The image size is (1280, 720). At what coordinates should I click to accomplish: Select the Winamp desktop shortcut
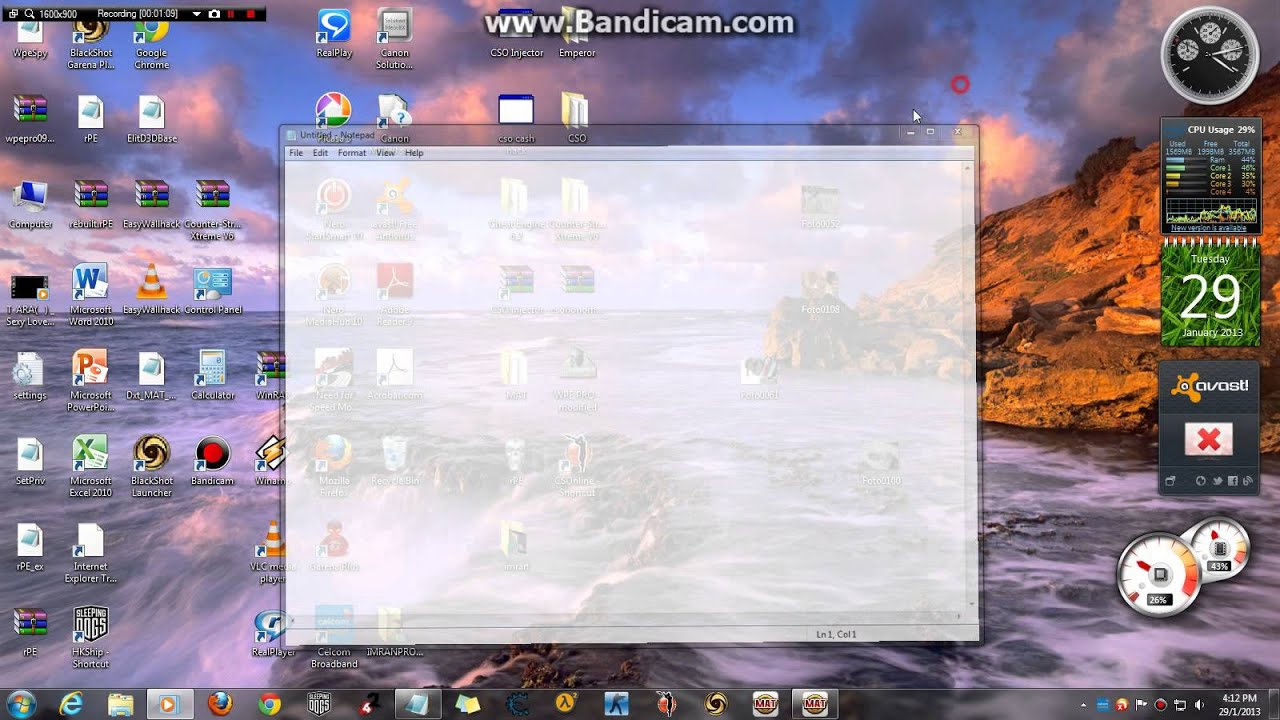tap(270, 461)
